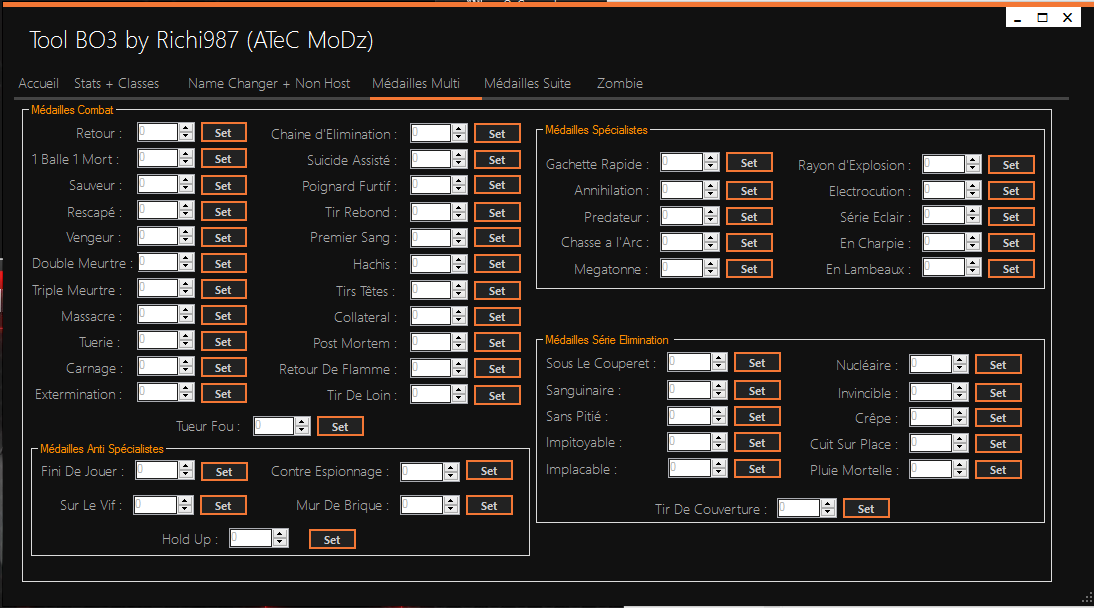This screenshot has height=608, width=1094.
Task: Increment Tueur Fou spinner up arrow
Action: click(302, 422)
